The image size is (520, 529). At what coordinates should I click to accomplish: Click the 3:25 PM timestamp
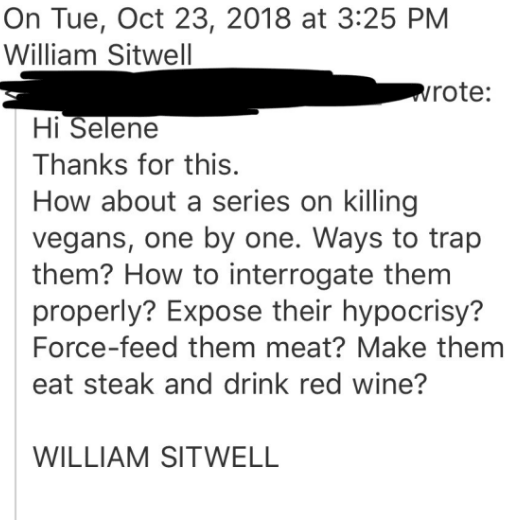coord(393,19)
